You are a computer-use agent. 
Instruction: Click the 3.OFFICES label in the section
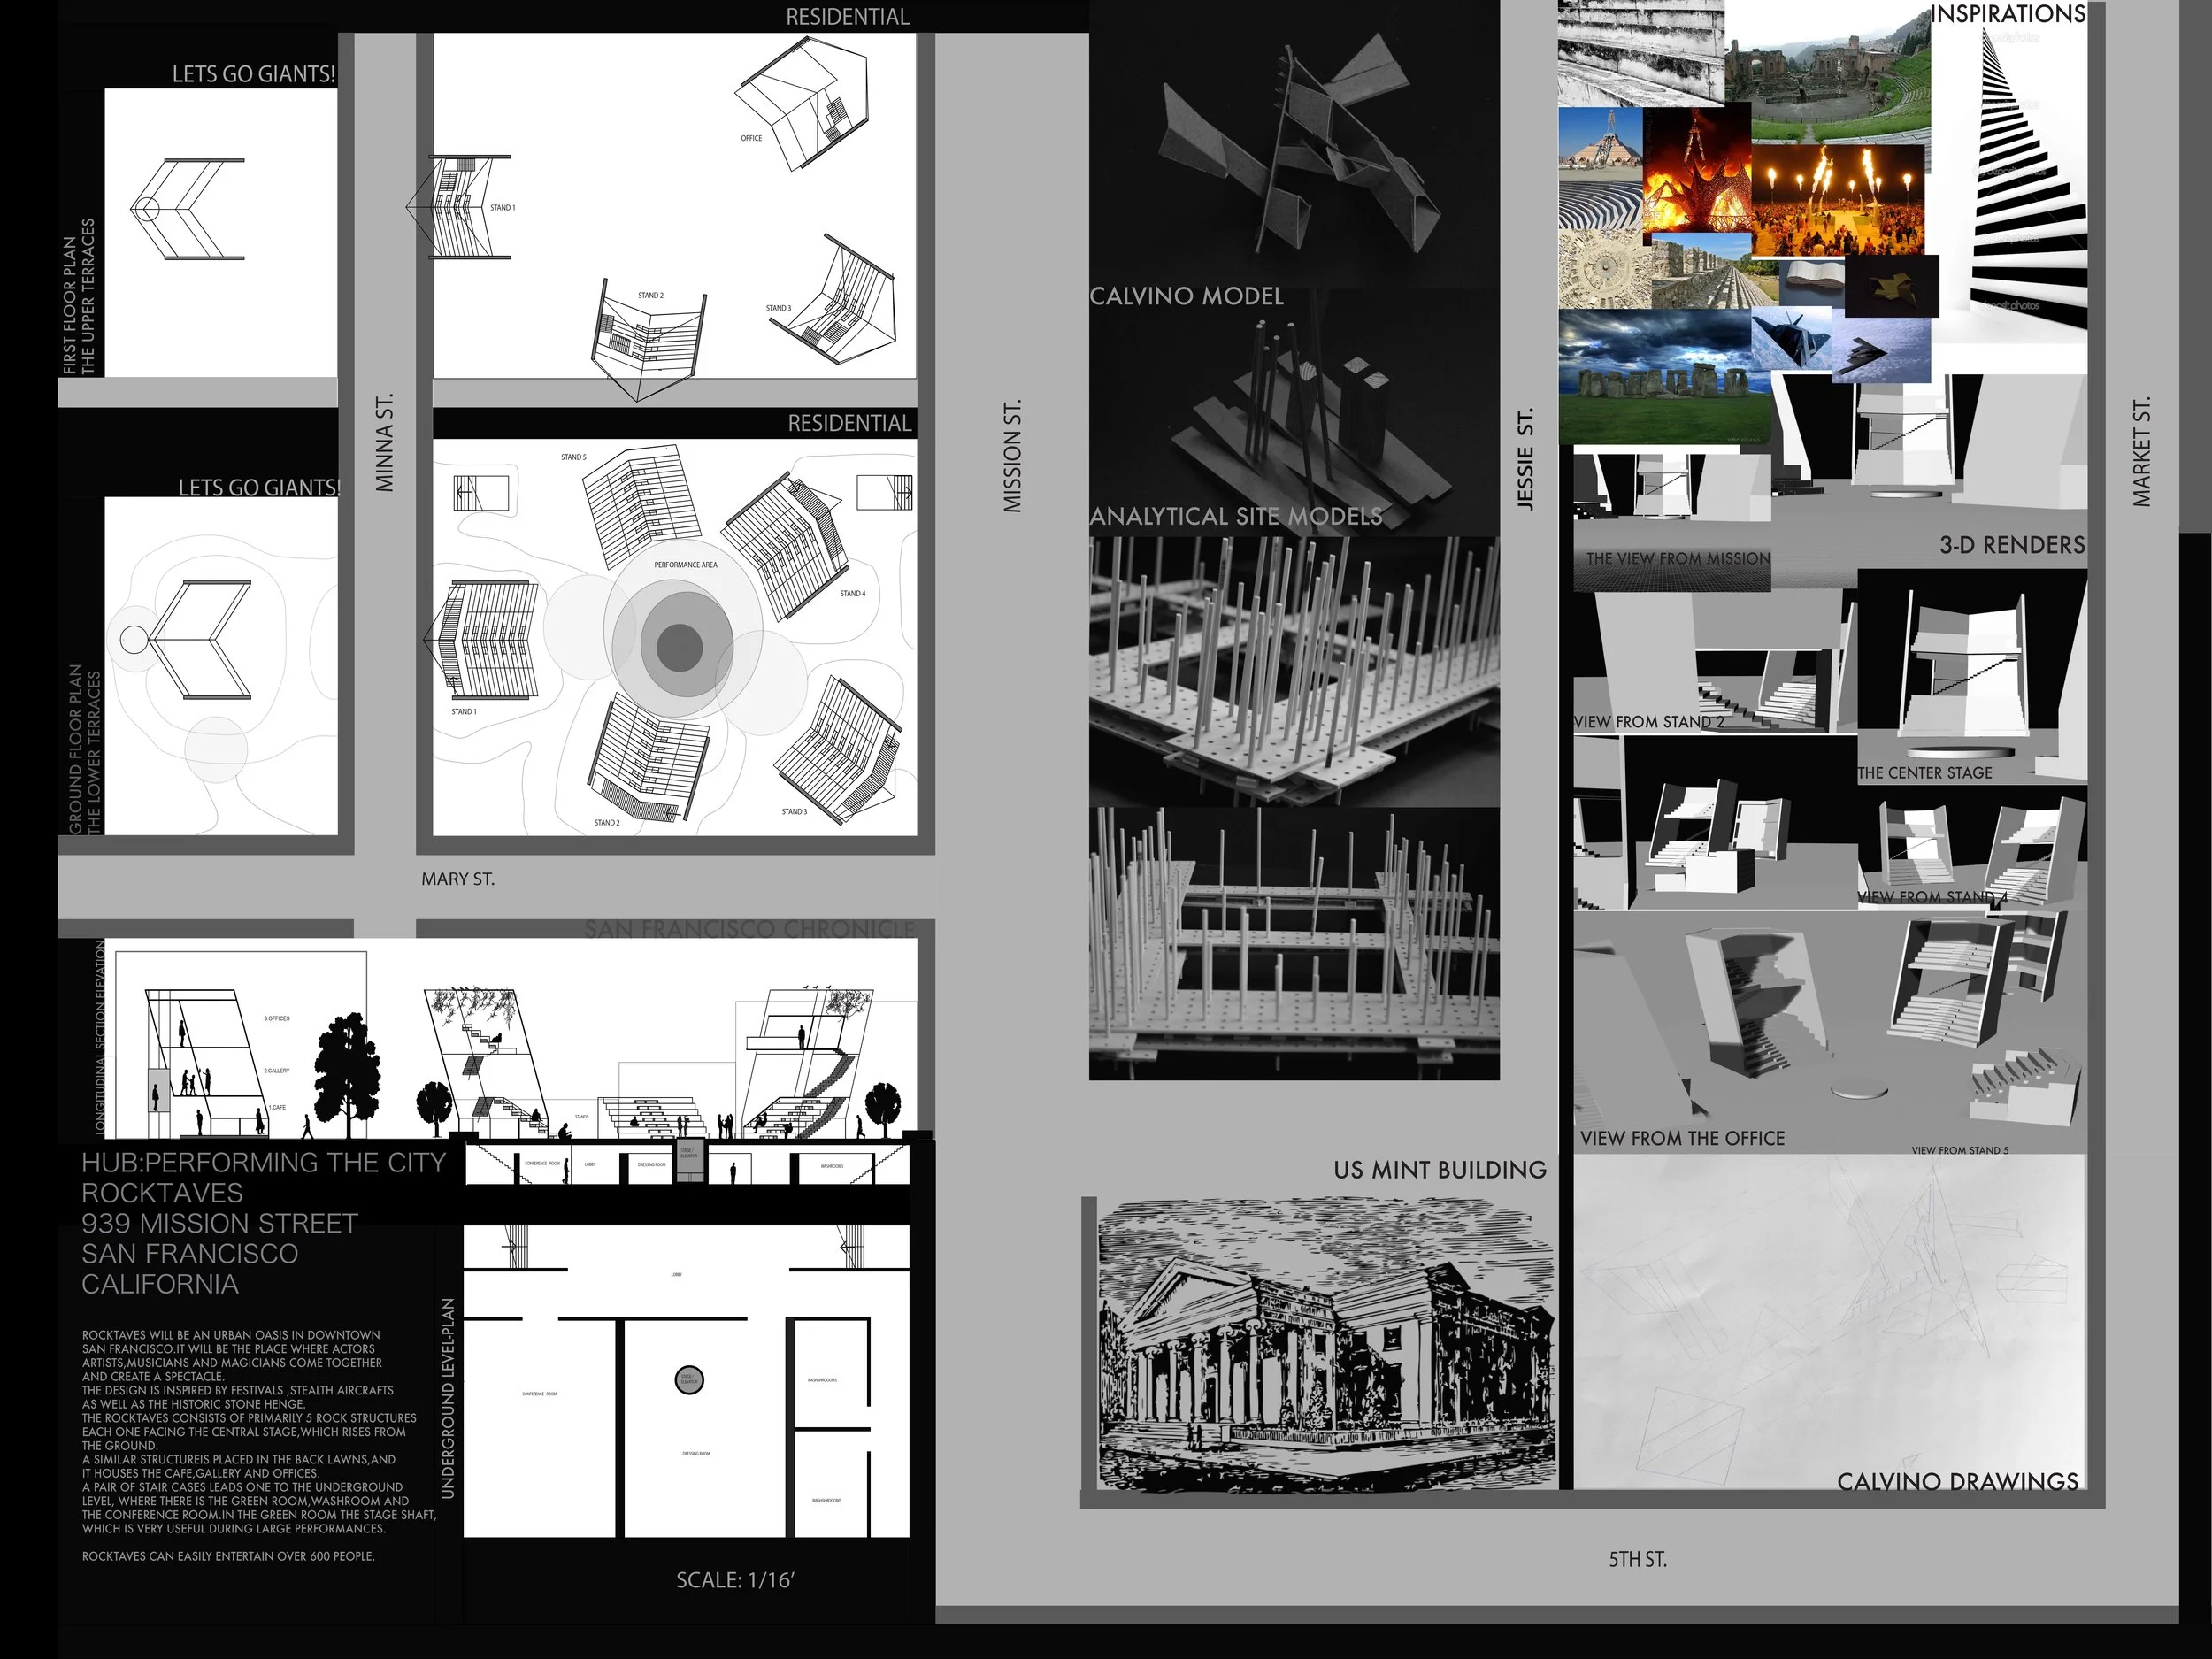[277, 1018]
